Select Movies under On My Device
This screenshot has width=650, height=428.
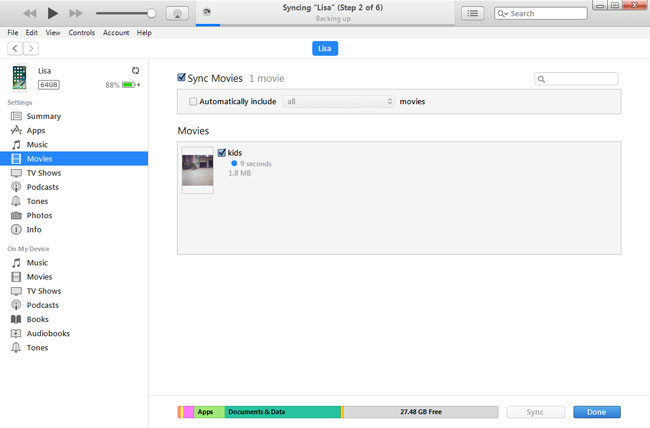(x=39, y=277)
